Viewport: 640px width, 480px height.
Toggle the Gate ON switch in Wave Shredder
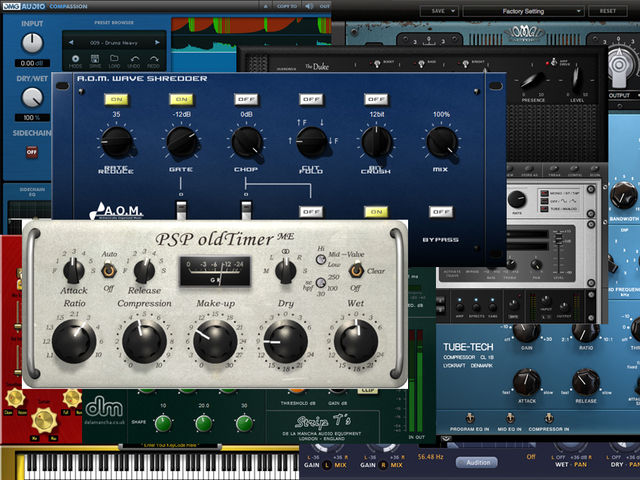tap(182, 99)
